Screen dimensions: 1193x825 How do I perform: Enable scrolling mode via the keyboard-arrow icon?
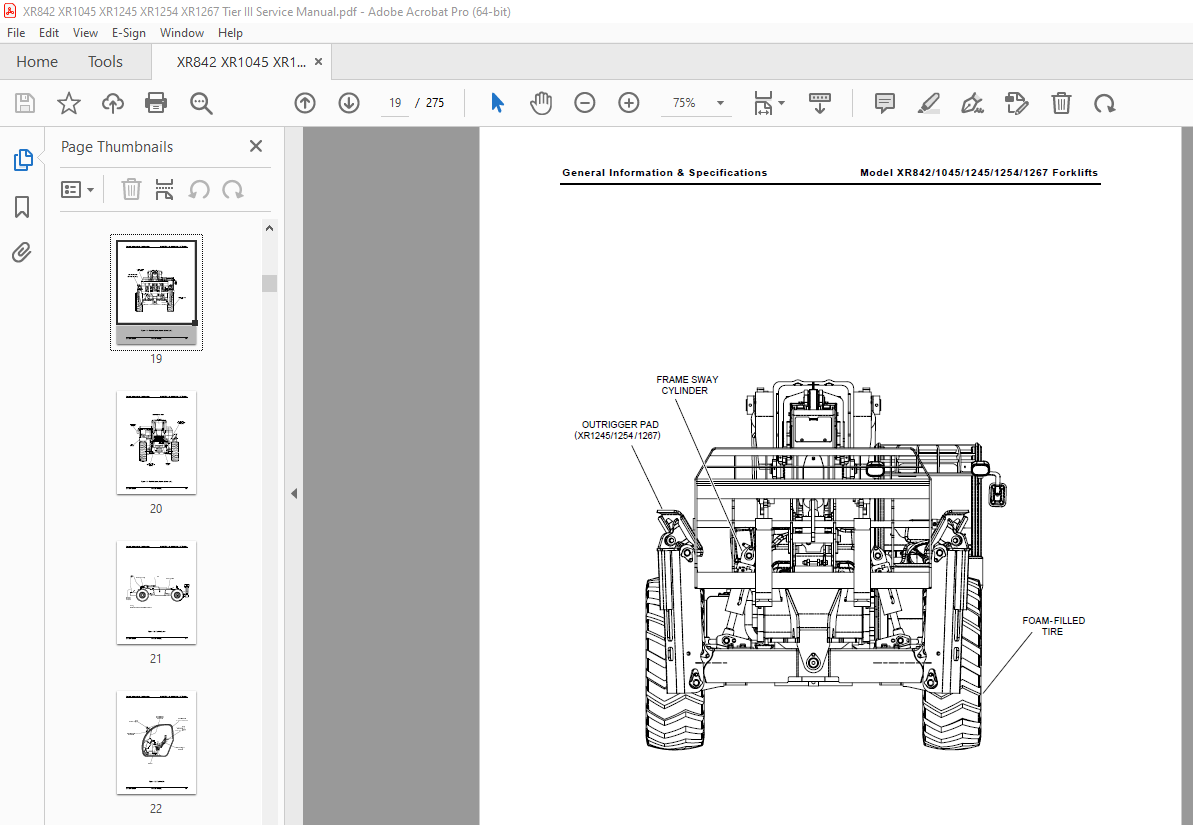(819, 103)
